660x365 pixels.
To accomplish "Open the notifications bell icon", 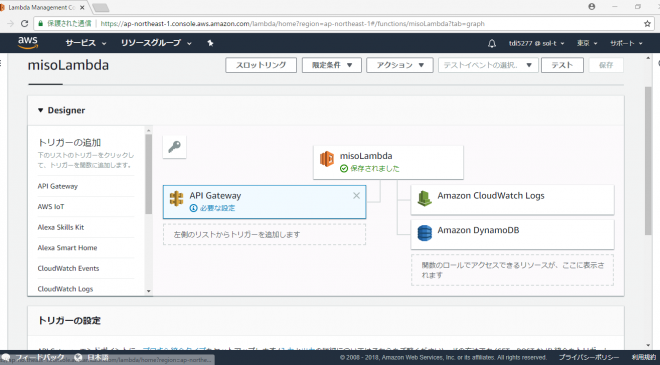I will pyautogui.click(x=492, y=43).
